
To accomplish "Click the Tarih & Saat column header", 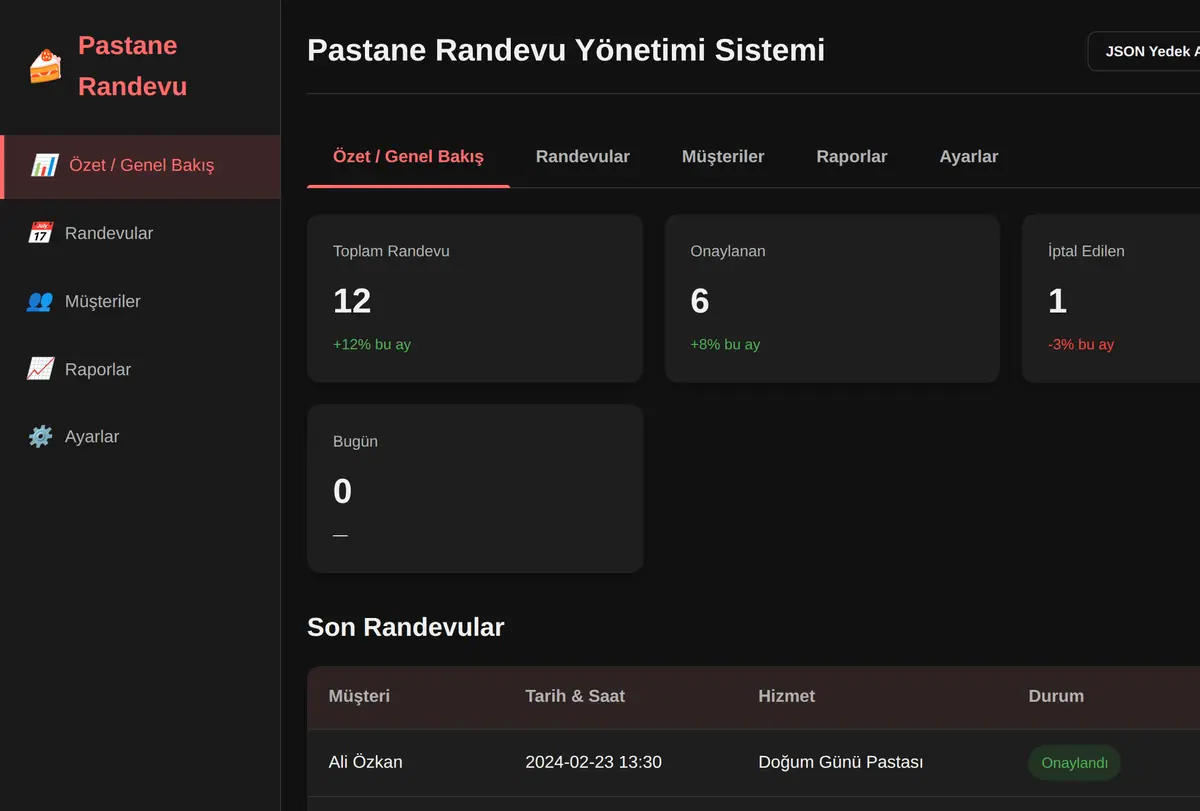I will (575, 696).
